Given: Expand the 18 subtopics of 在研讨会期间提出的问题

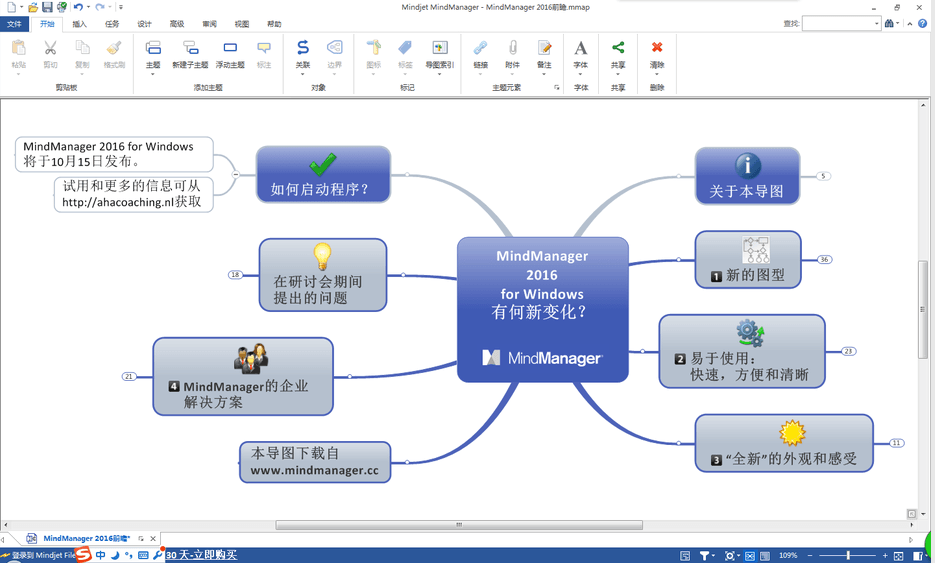Looking at the screenshot, I should pos(236,275).
